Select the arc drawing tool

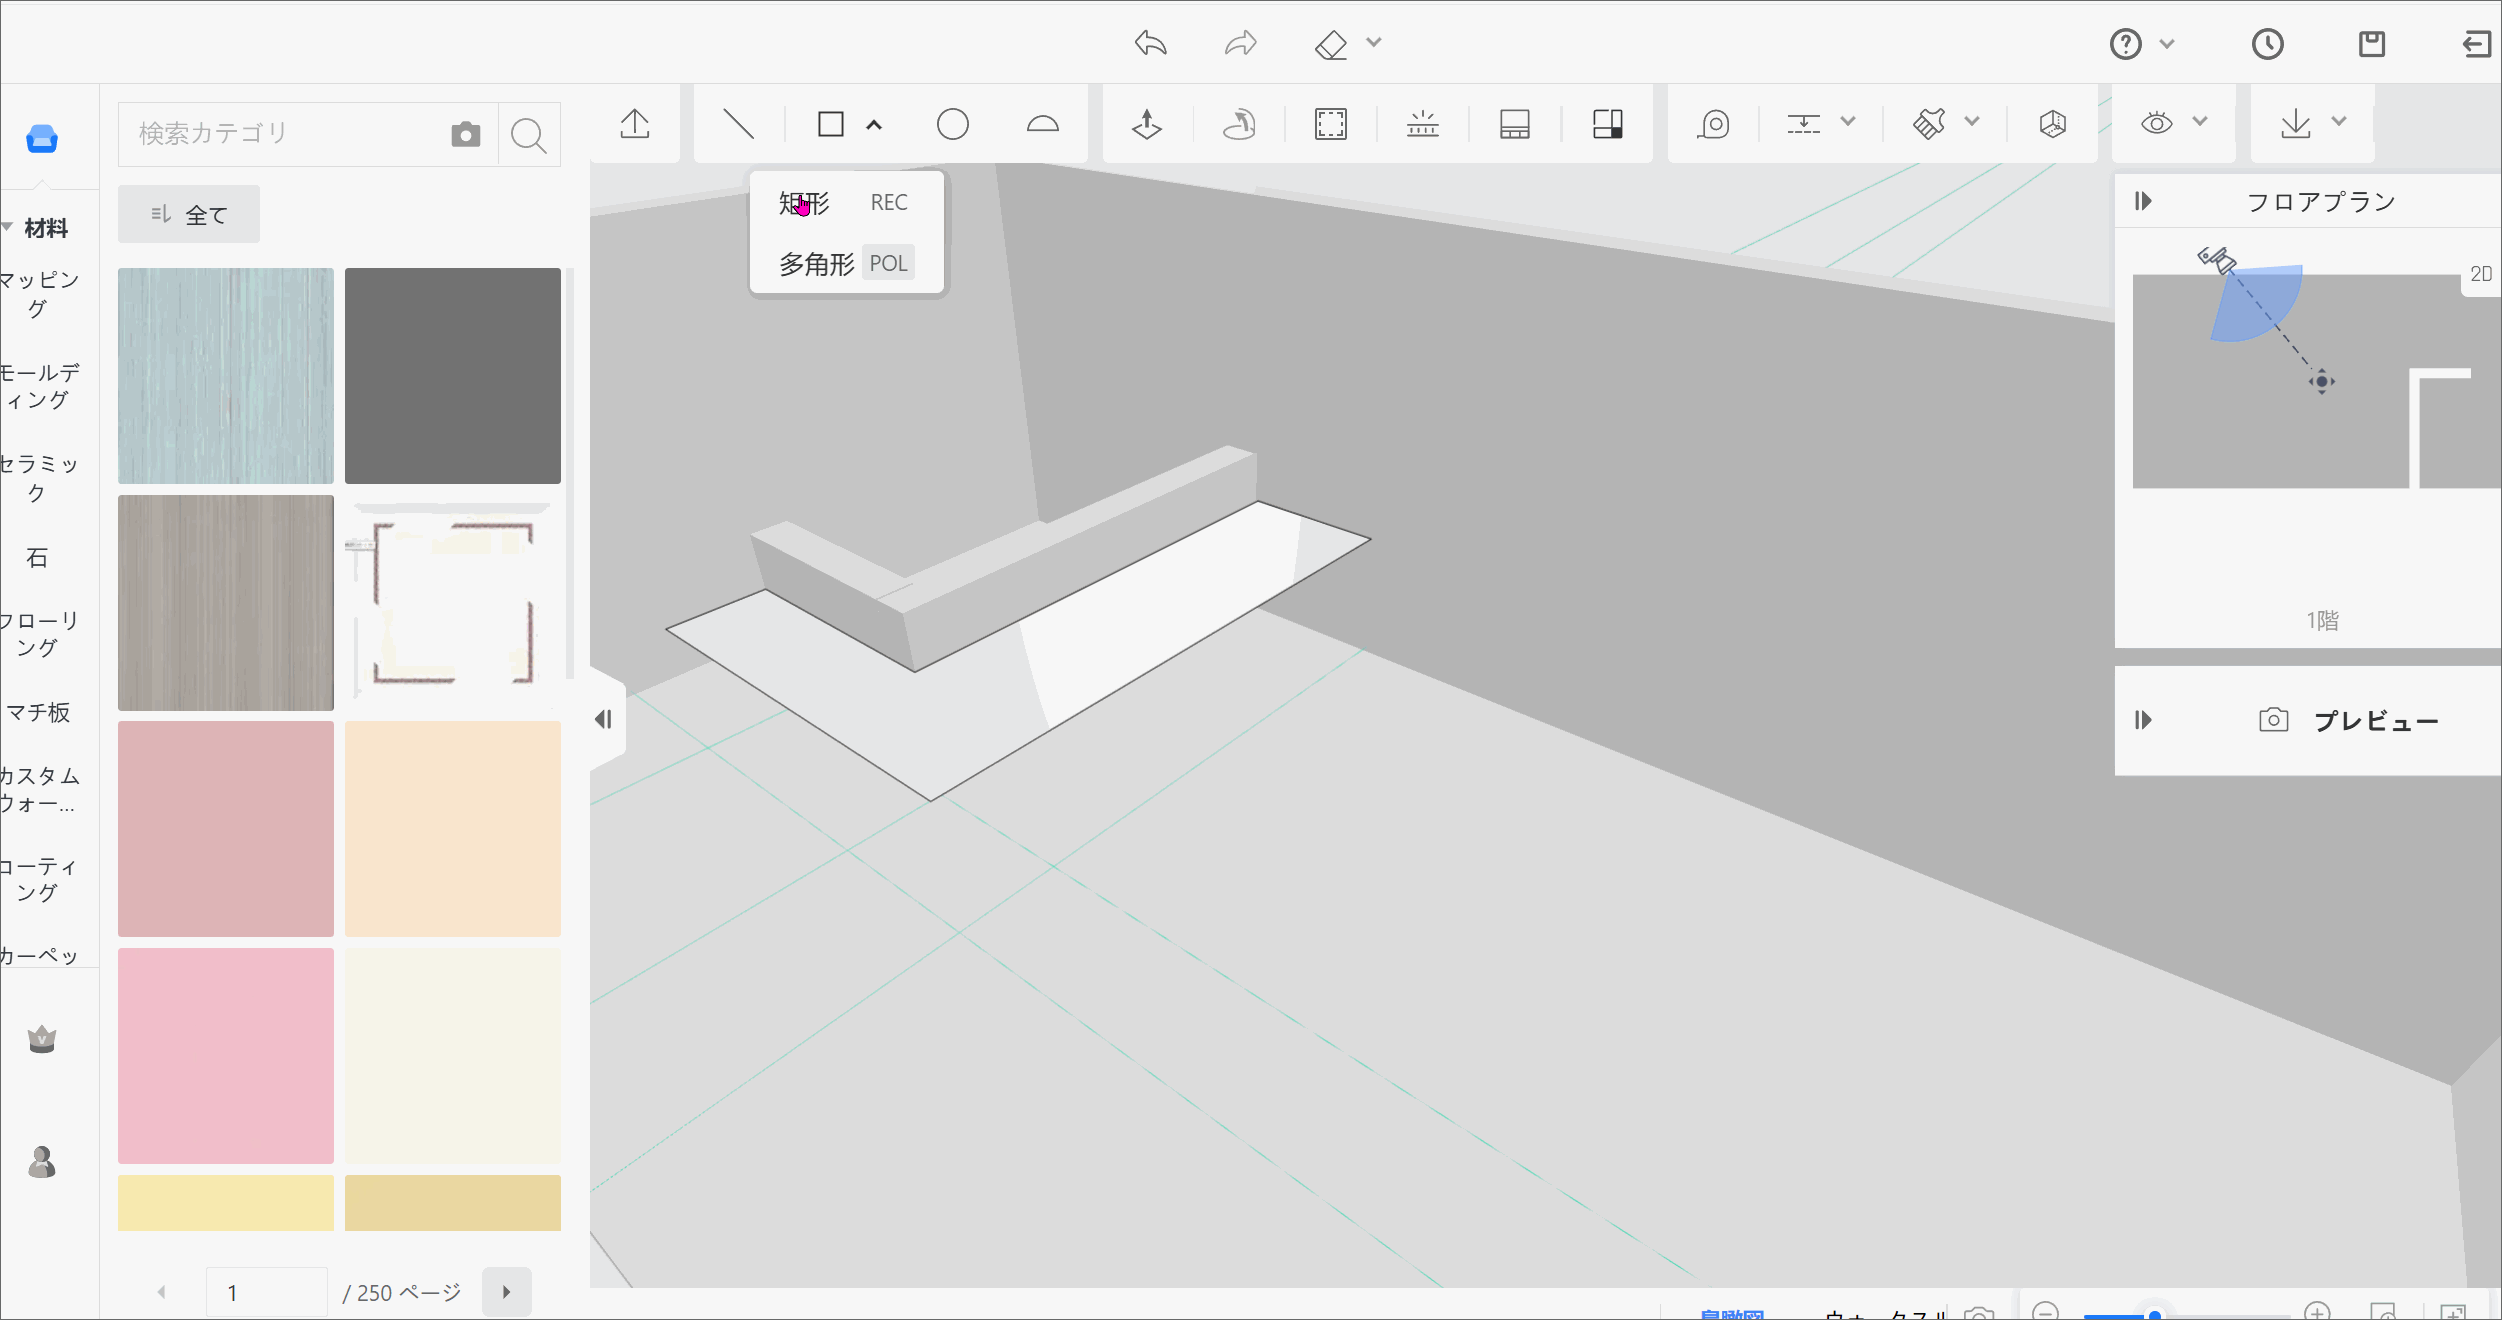point(1043,124)
